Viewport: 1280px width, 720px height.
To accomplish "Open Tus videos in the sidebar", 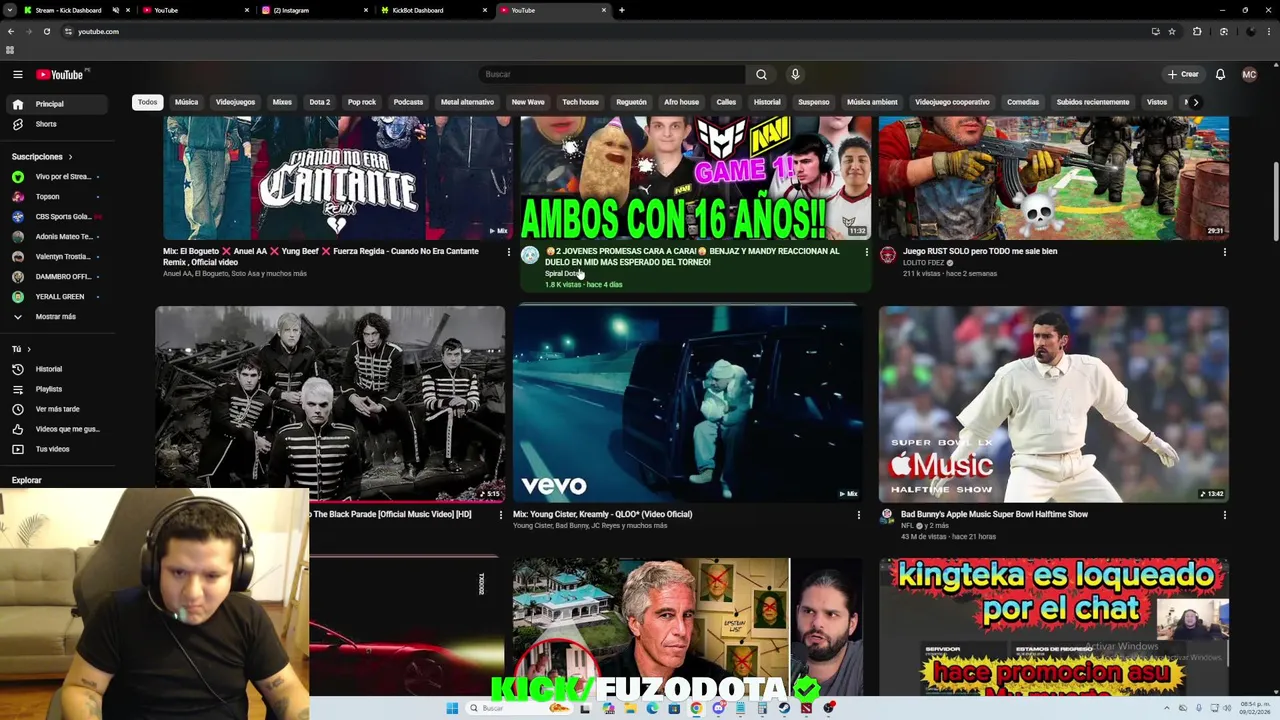I will point(57,449).
